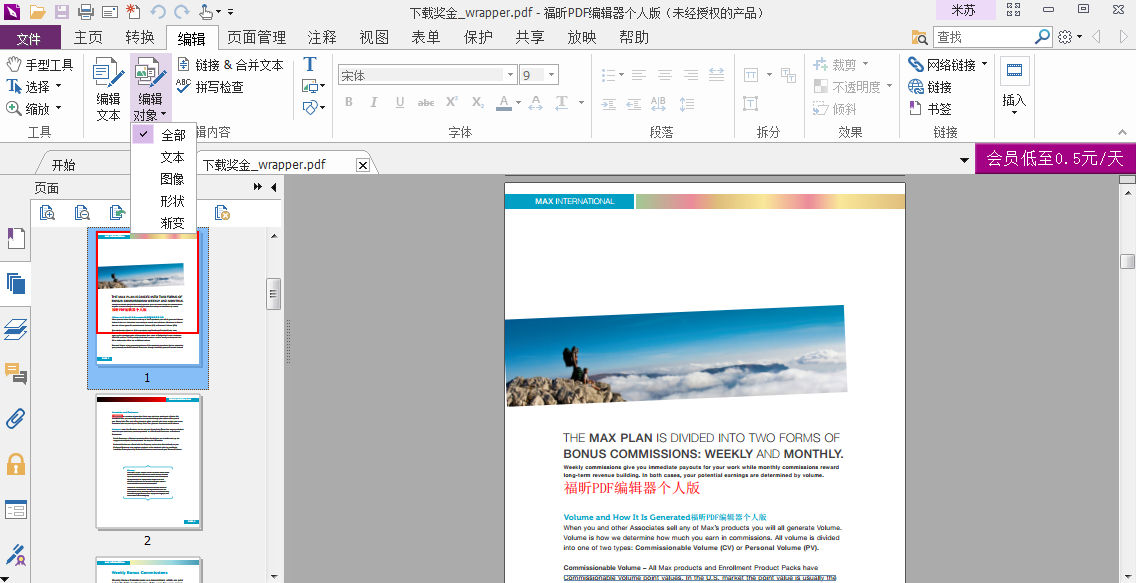Open the font size 9 dropdown
This screenshot has height=583, width=1136.
[552, 75]
